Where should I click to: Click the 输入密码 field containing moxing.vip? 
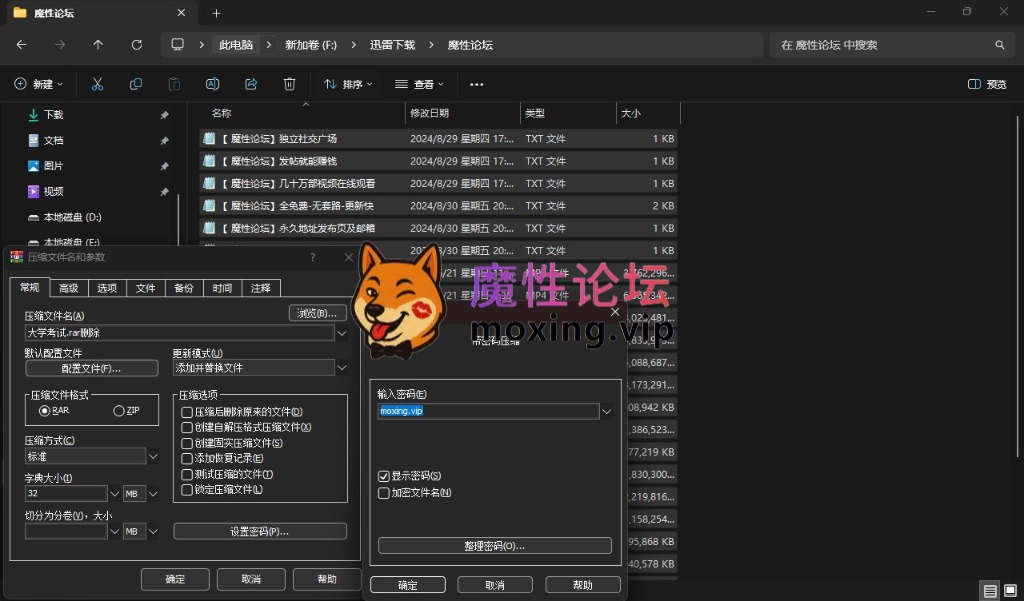point(488,412)
